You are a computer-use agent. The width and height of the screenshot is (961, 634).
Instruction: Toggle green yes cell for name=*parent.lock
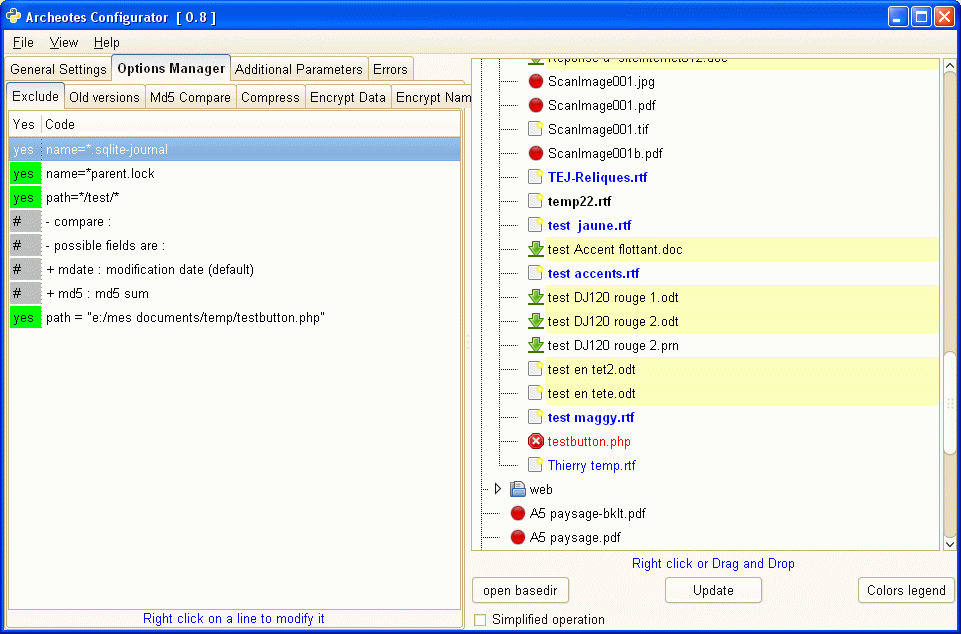click(x=24, y=174)
